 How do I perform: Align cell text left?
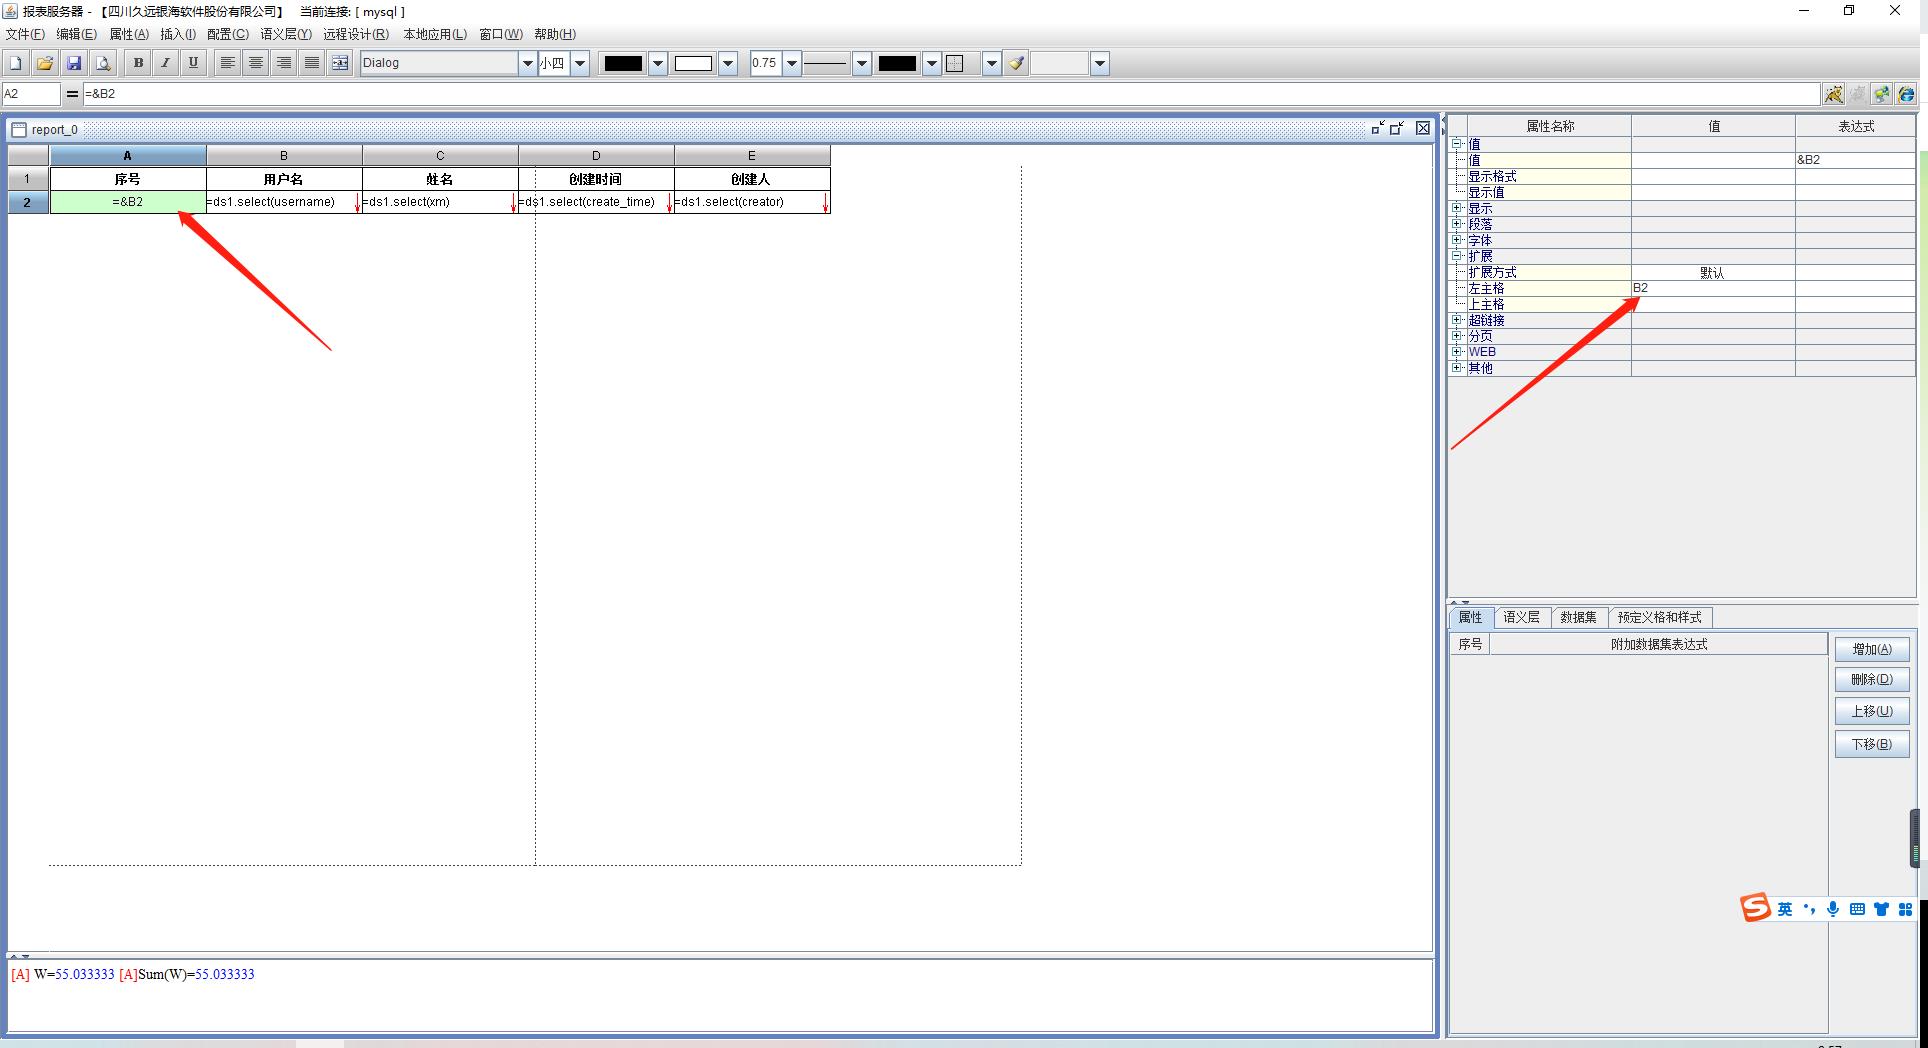(x=228, y=63)
